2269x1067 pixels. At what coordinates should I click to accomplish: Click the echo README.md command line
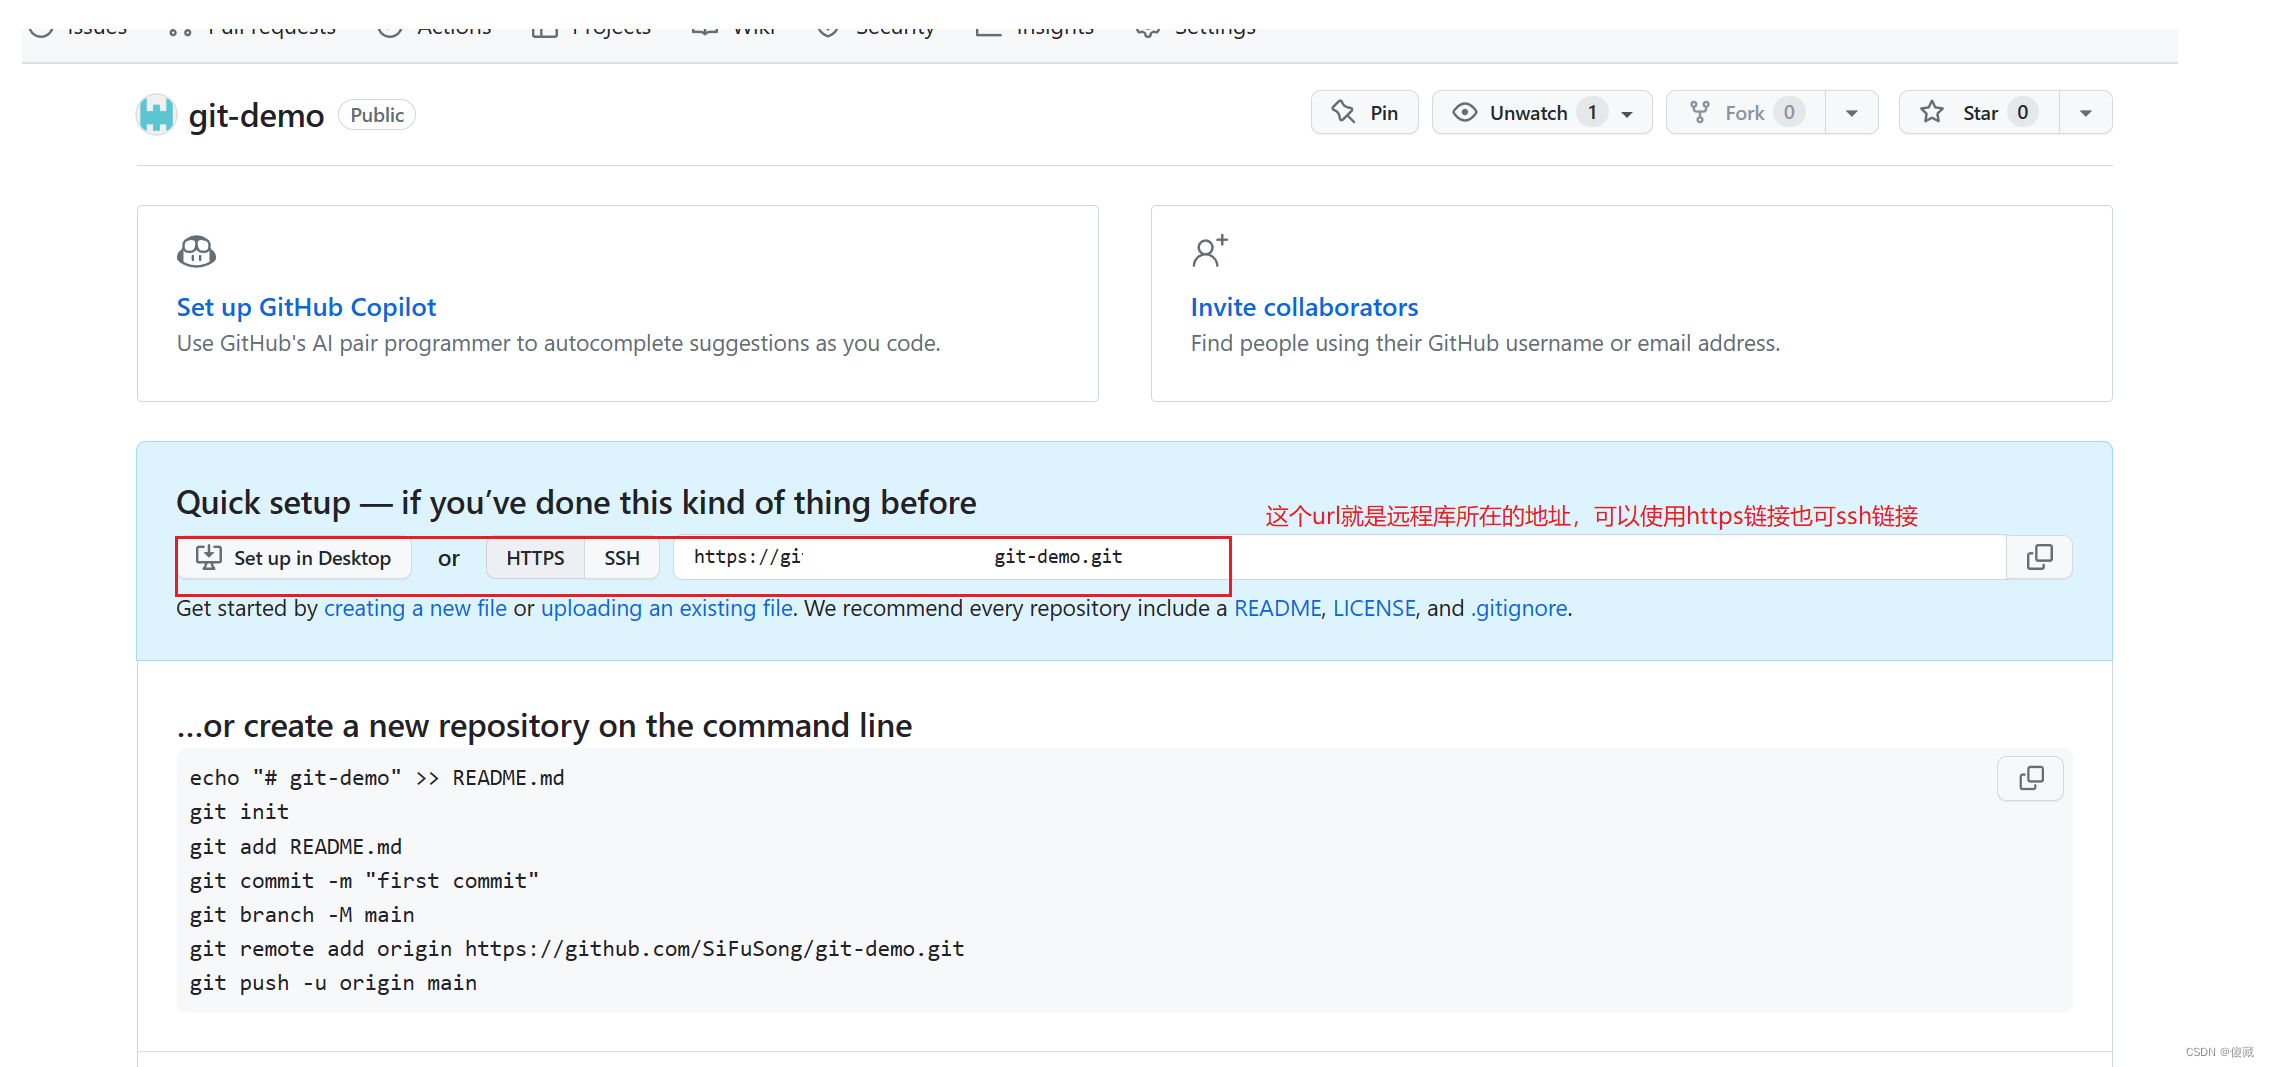coord(377,778)
